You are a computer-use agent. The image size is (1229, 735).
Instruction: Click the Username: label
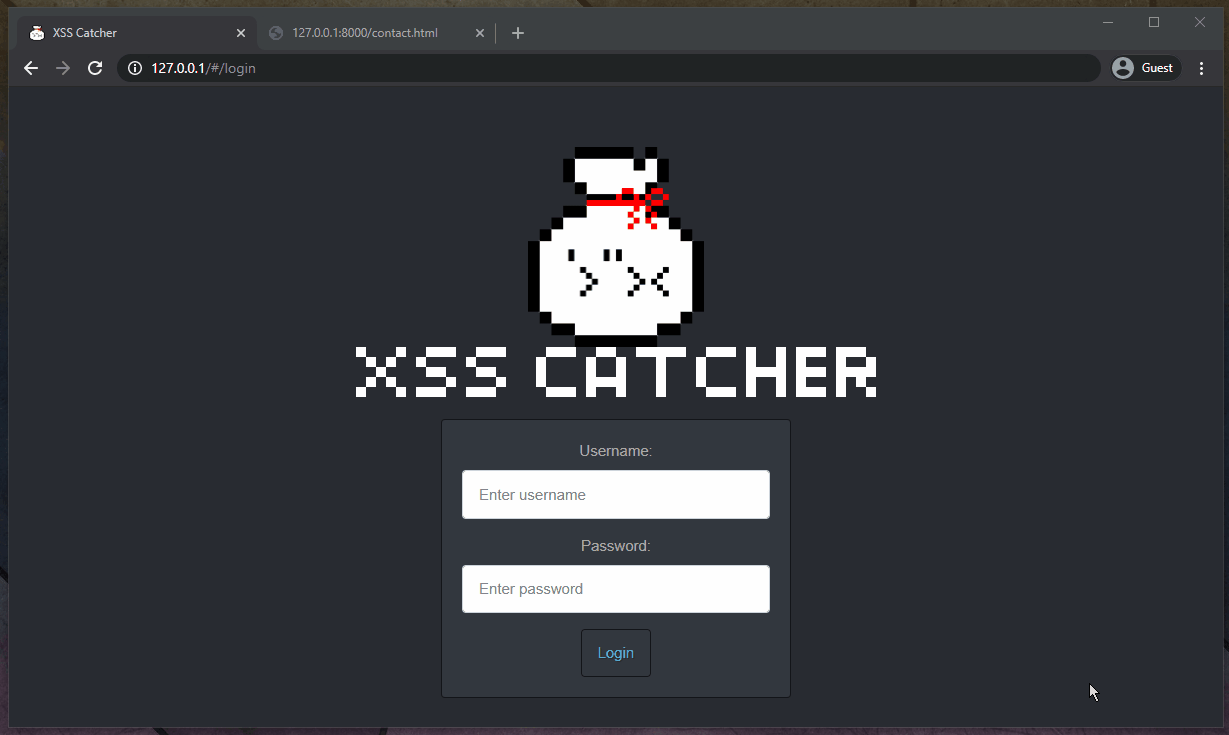click(616, 451)
